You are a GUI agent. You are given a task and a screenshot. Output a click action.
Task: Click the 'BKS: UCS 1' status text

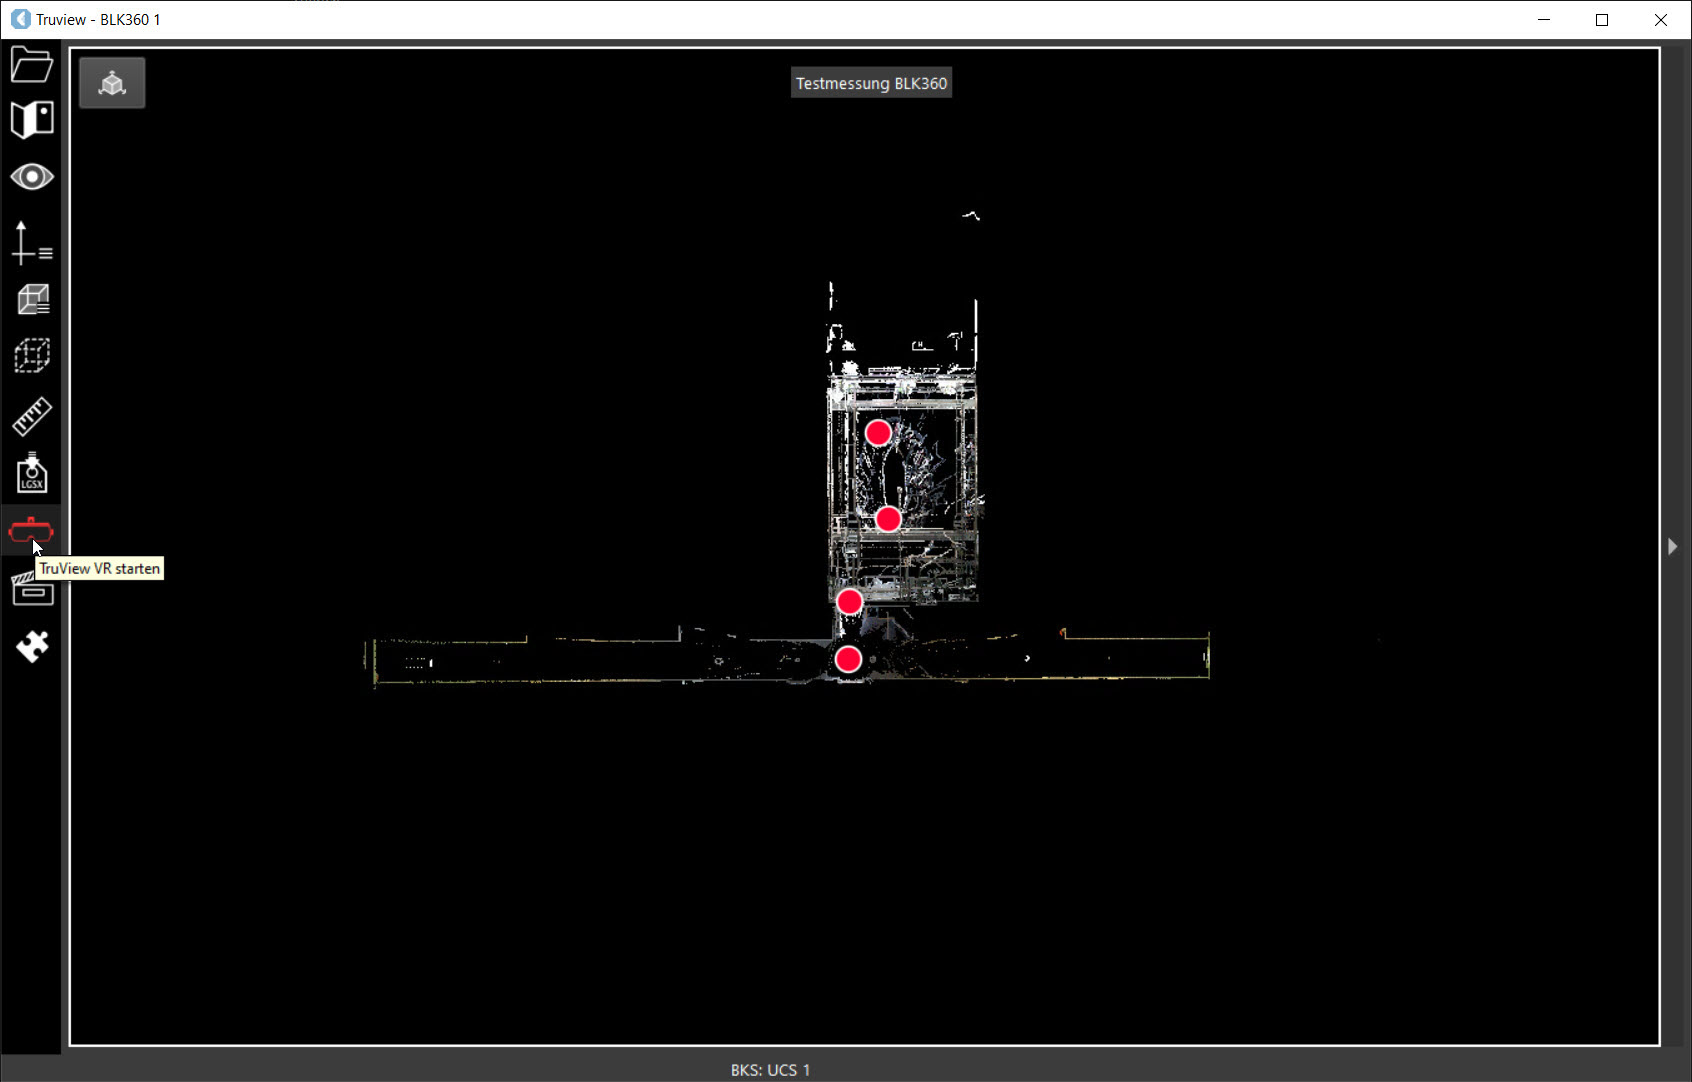(x=770, y=1070)
